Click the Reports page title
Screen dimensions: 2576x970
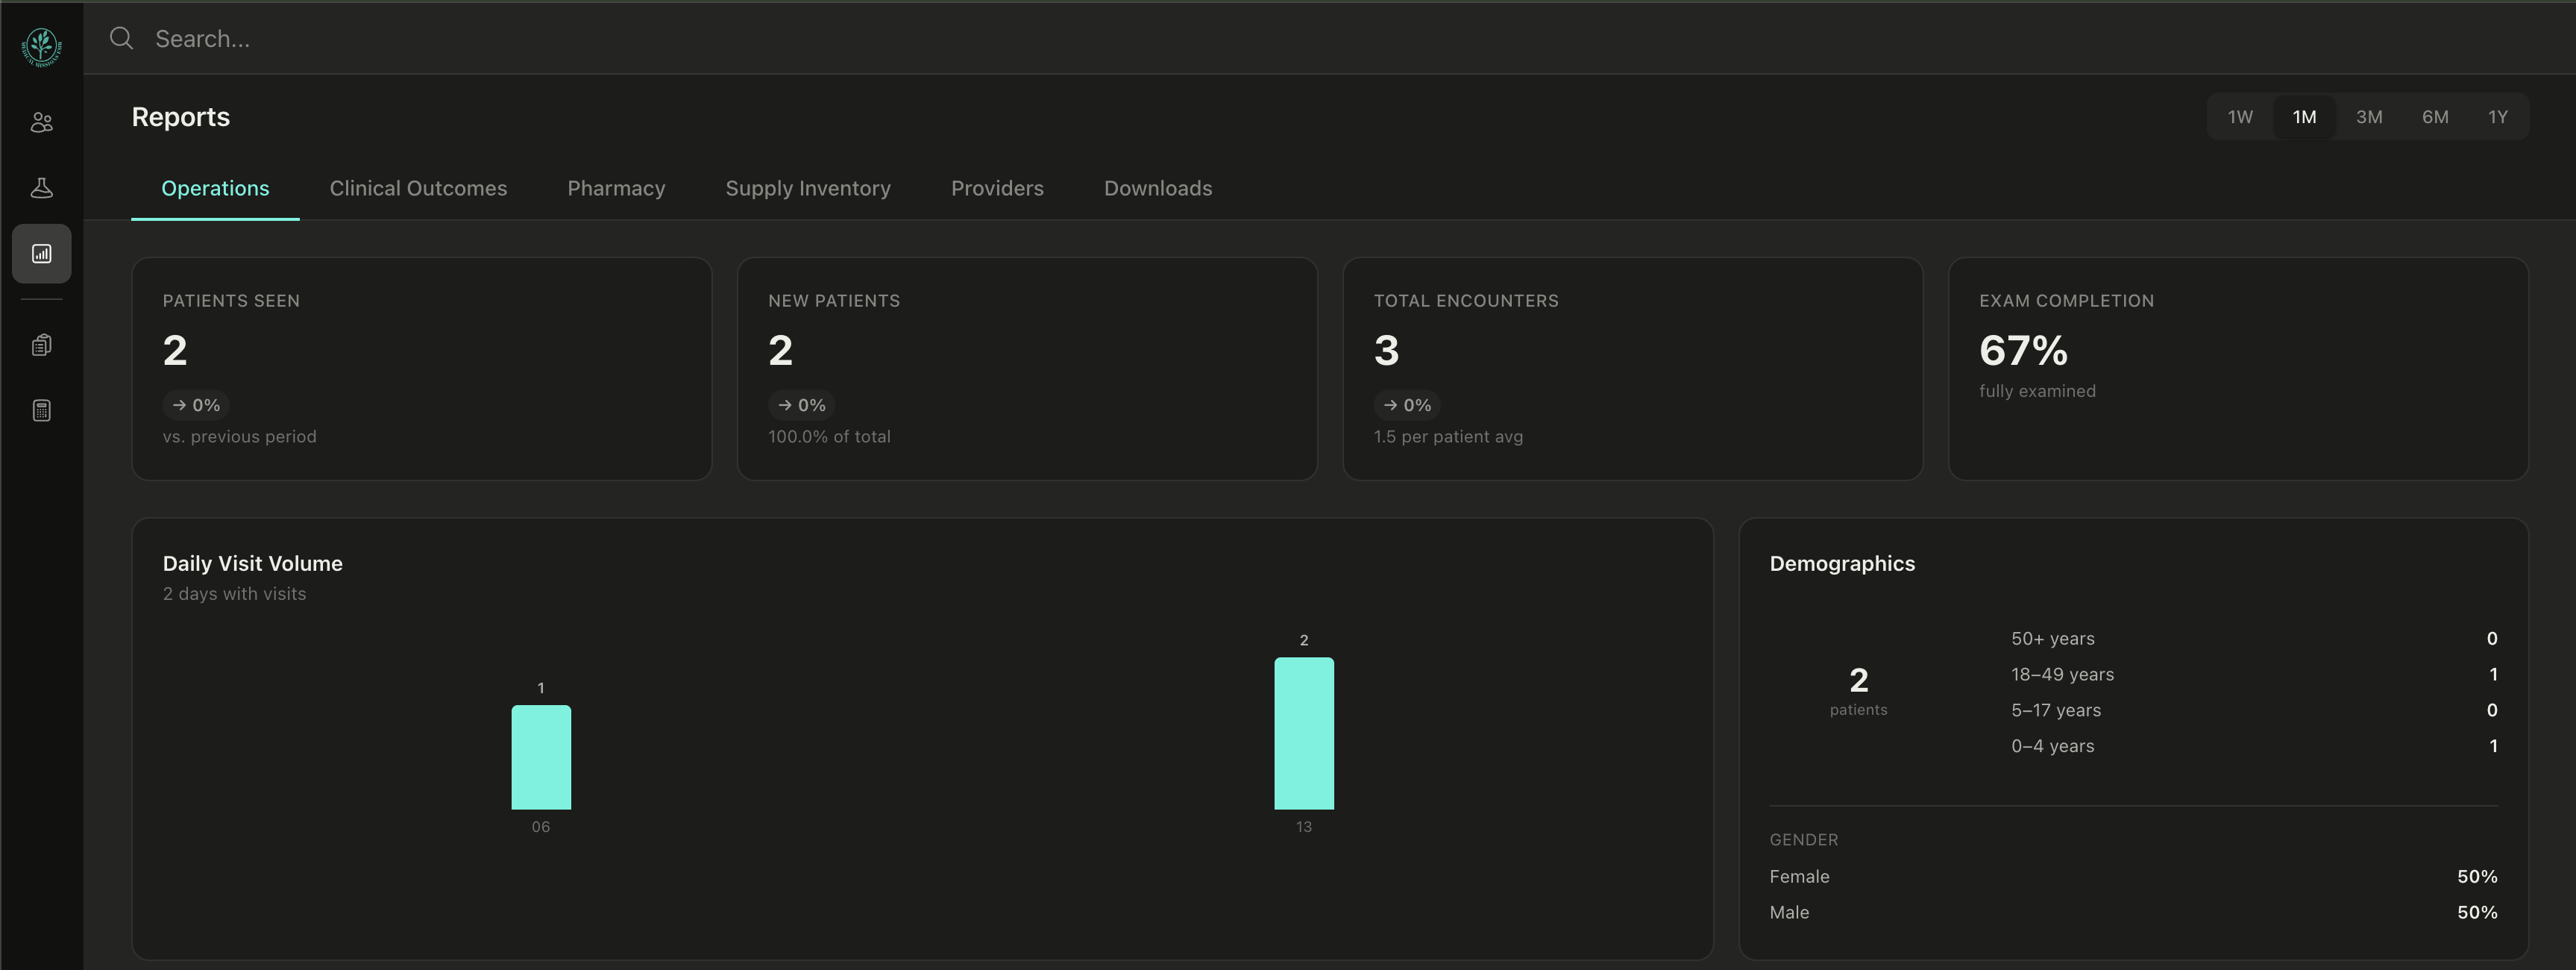tap(181, 117)
